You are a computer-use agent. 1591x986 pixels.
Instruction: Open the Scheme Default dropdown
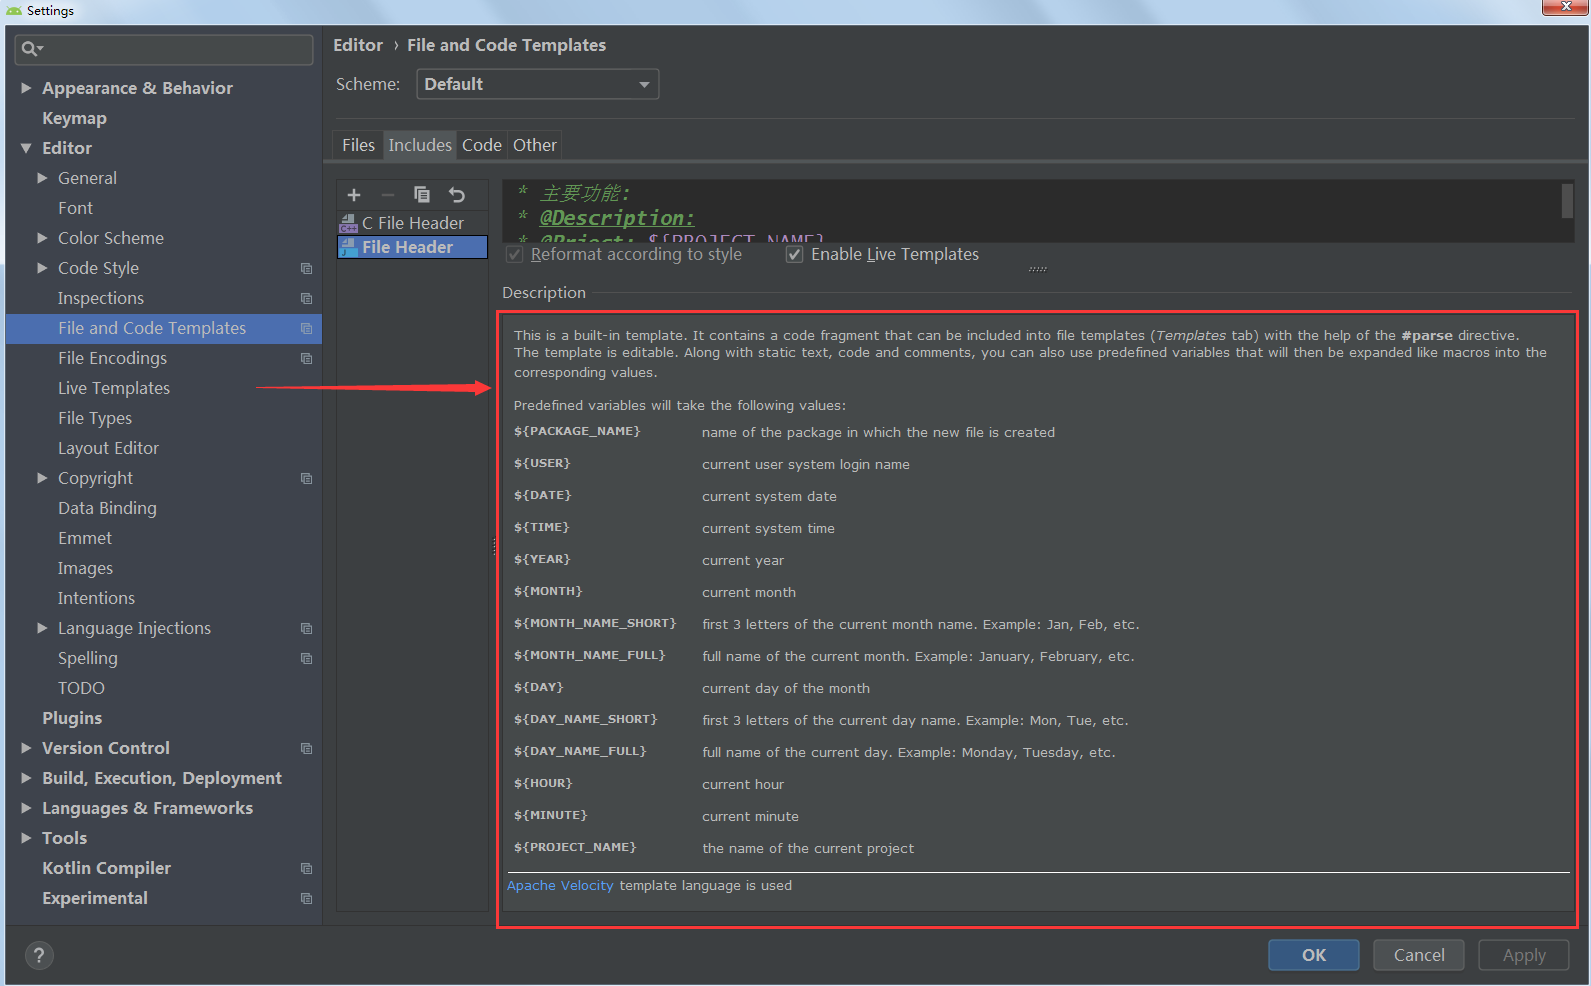click(x=538, y=84)
